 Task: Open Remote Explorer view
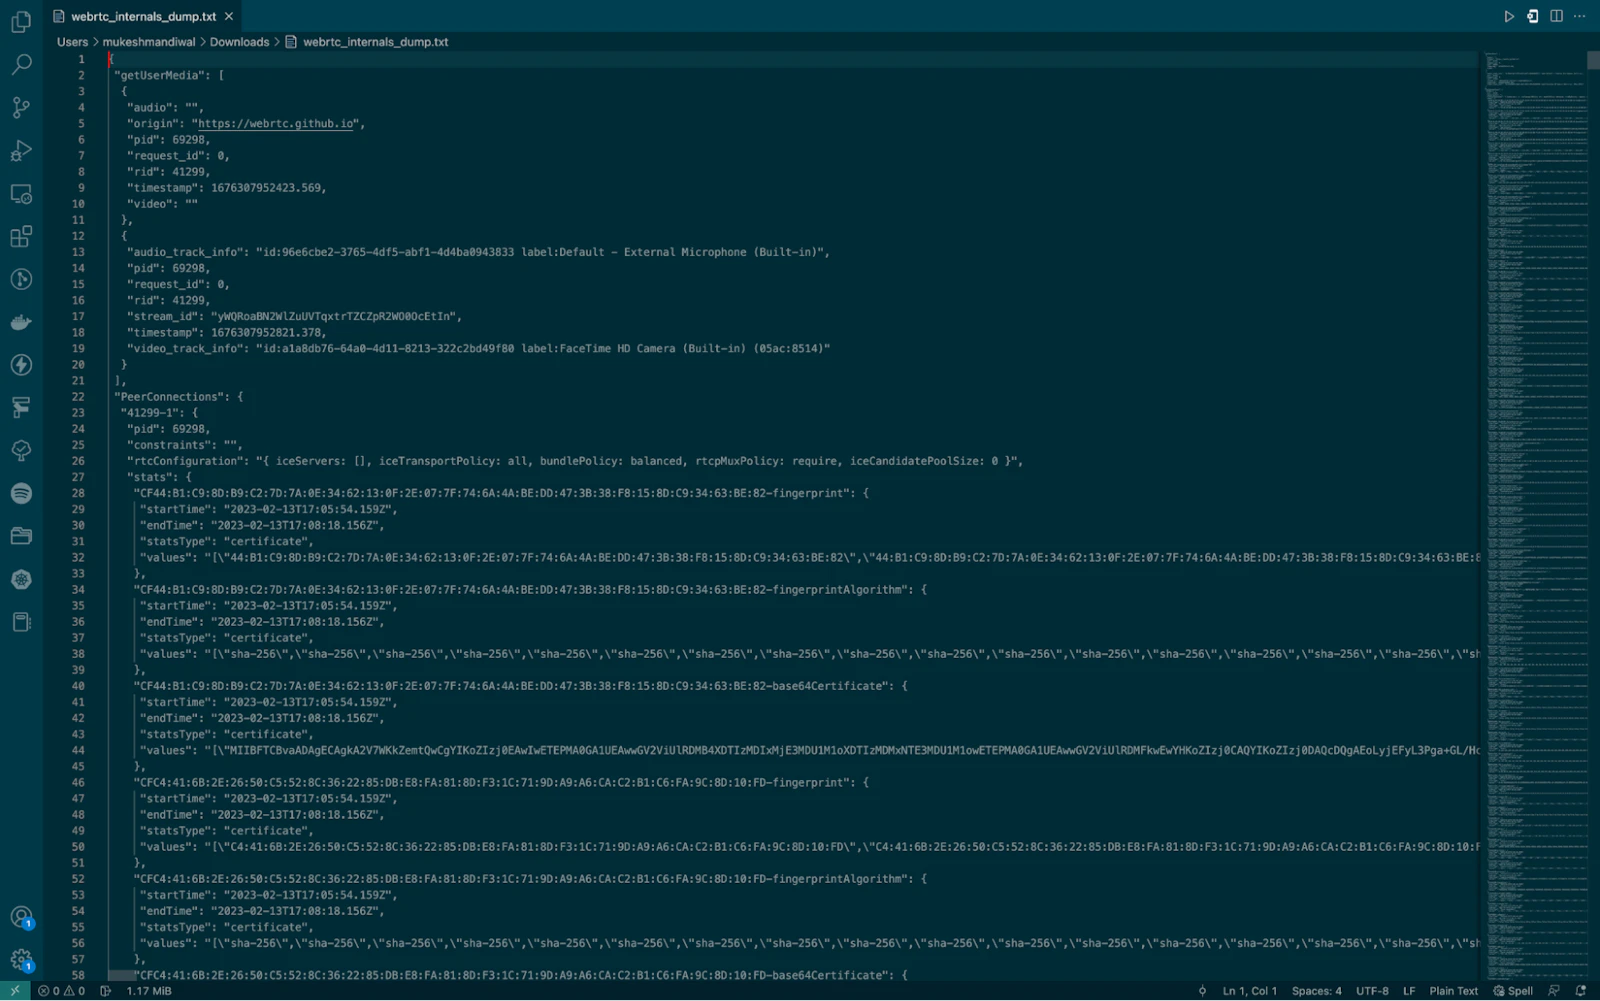[x=21, y=193]
